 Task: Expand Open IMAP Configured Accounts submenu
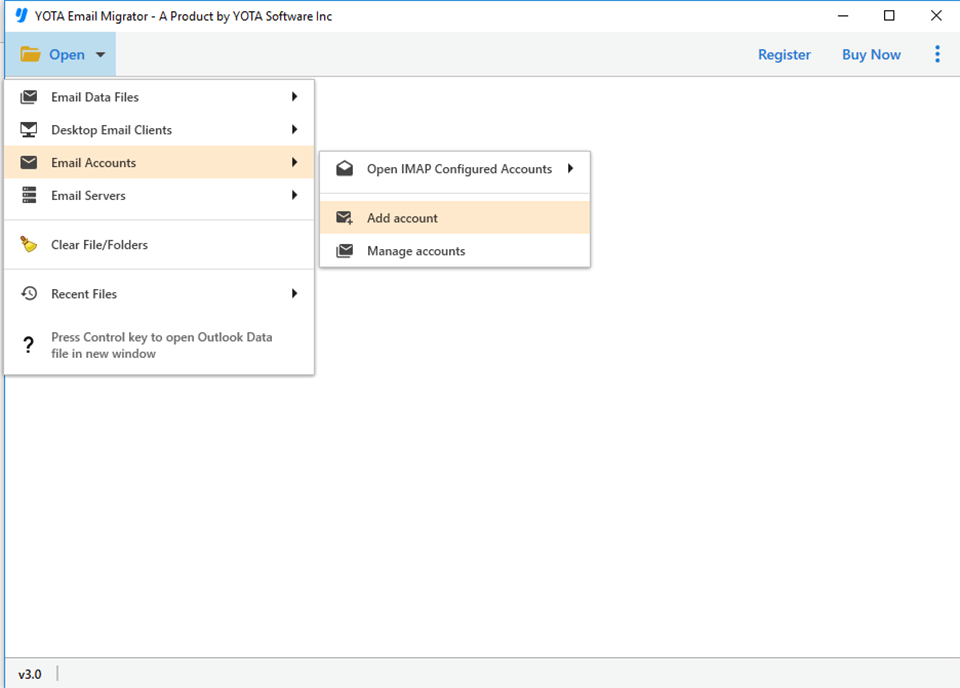coord(570,169)
